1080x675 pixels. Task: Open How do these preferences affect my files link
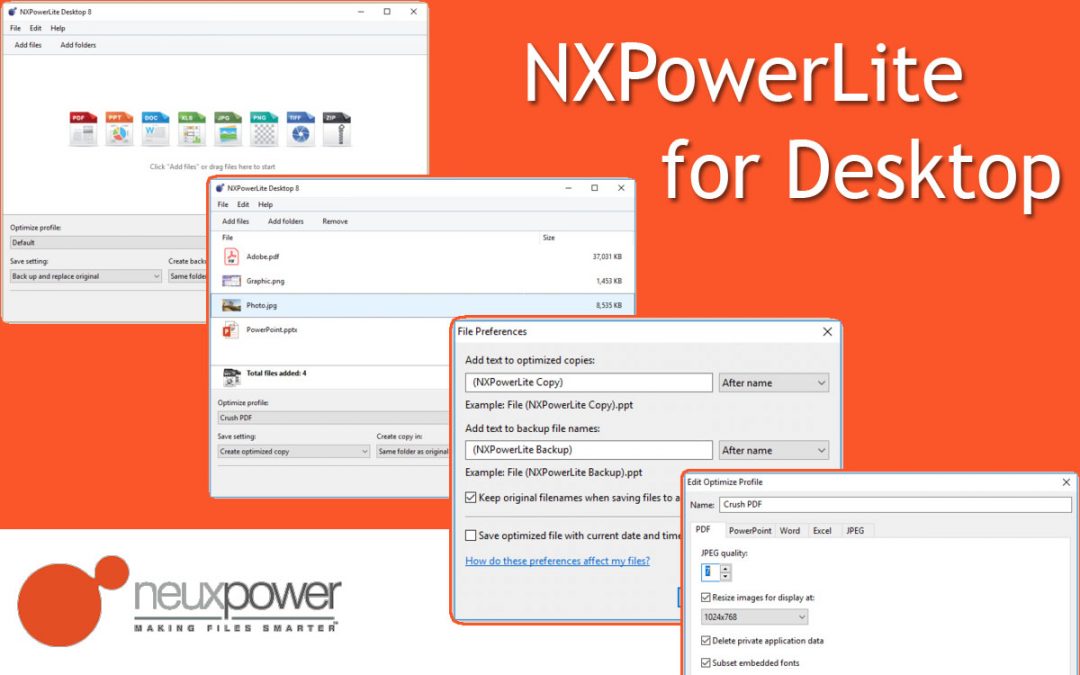[557, 561]
